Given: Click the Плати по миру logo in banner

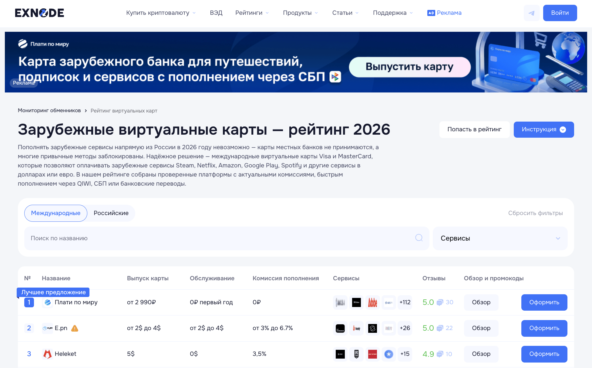Looking at the screenshot, I should (x=23, y=44).
